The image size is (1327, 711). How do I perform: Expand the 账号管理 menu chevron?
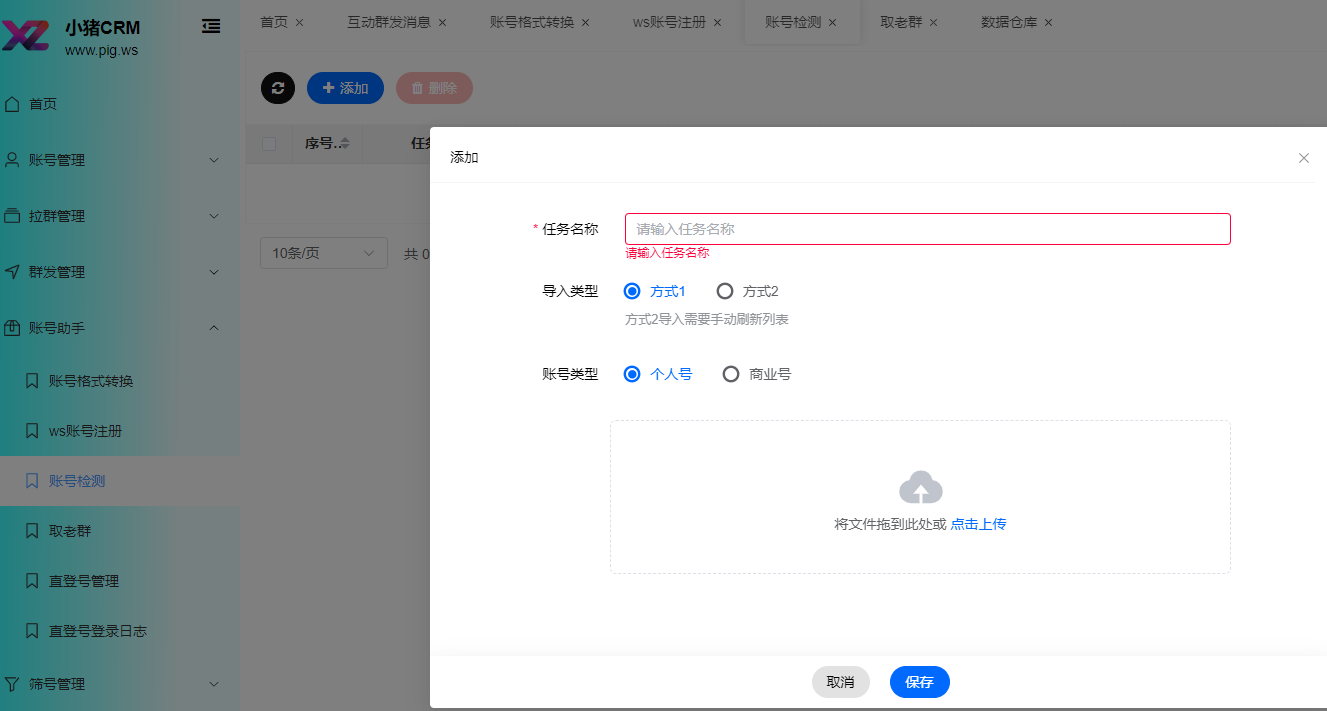point(214,160)
